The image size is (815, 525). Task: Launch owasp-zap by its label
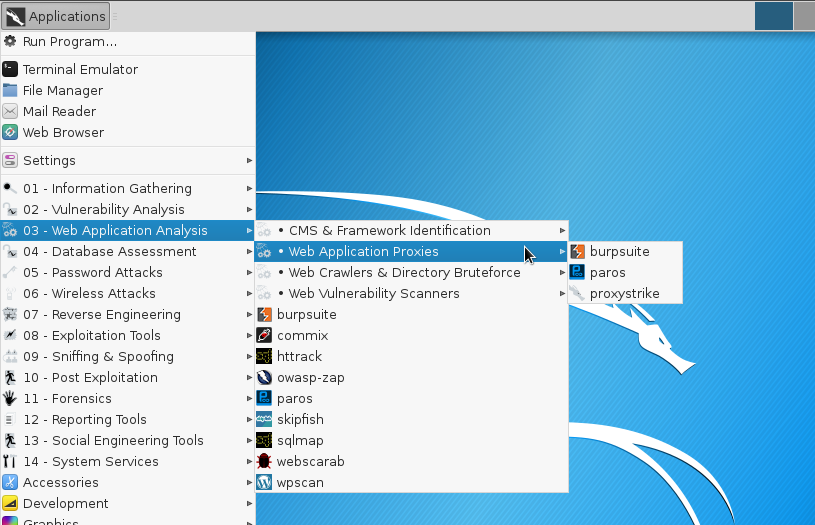pos(311,378)
